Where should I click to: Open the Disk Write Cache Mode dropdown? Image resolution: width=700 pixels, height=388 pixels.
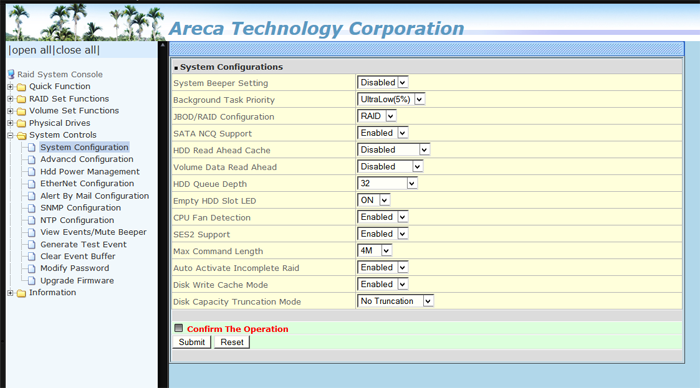[383, 284]
